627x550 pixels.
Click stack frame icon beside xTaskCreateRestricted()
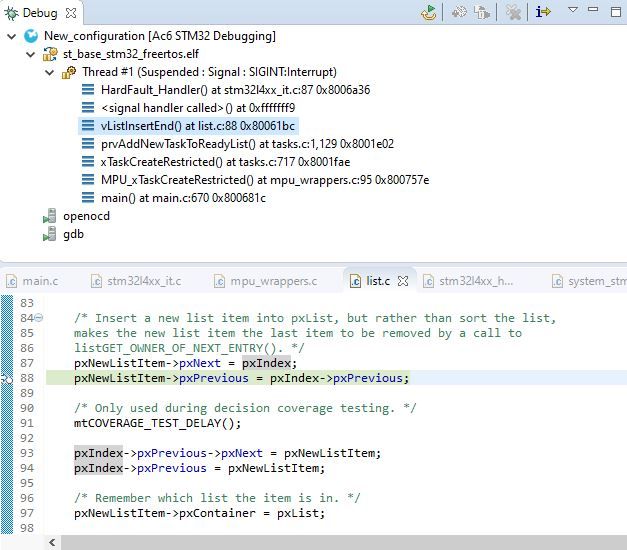(x=88, y=162)
